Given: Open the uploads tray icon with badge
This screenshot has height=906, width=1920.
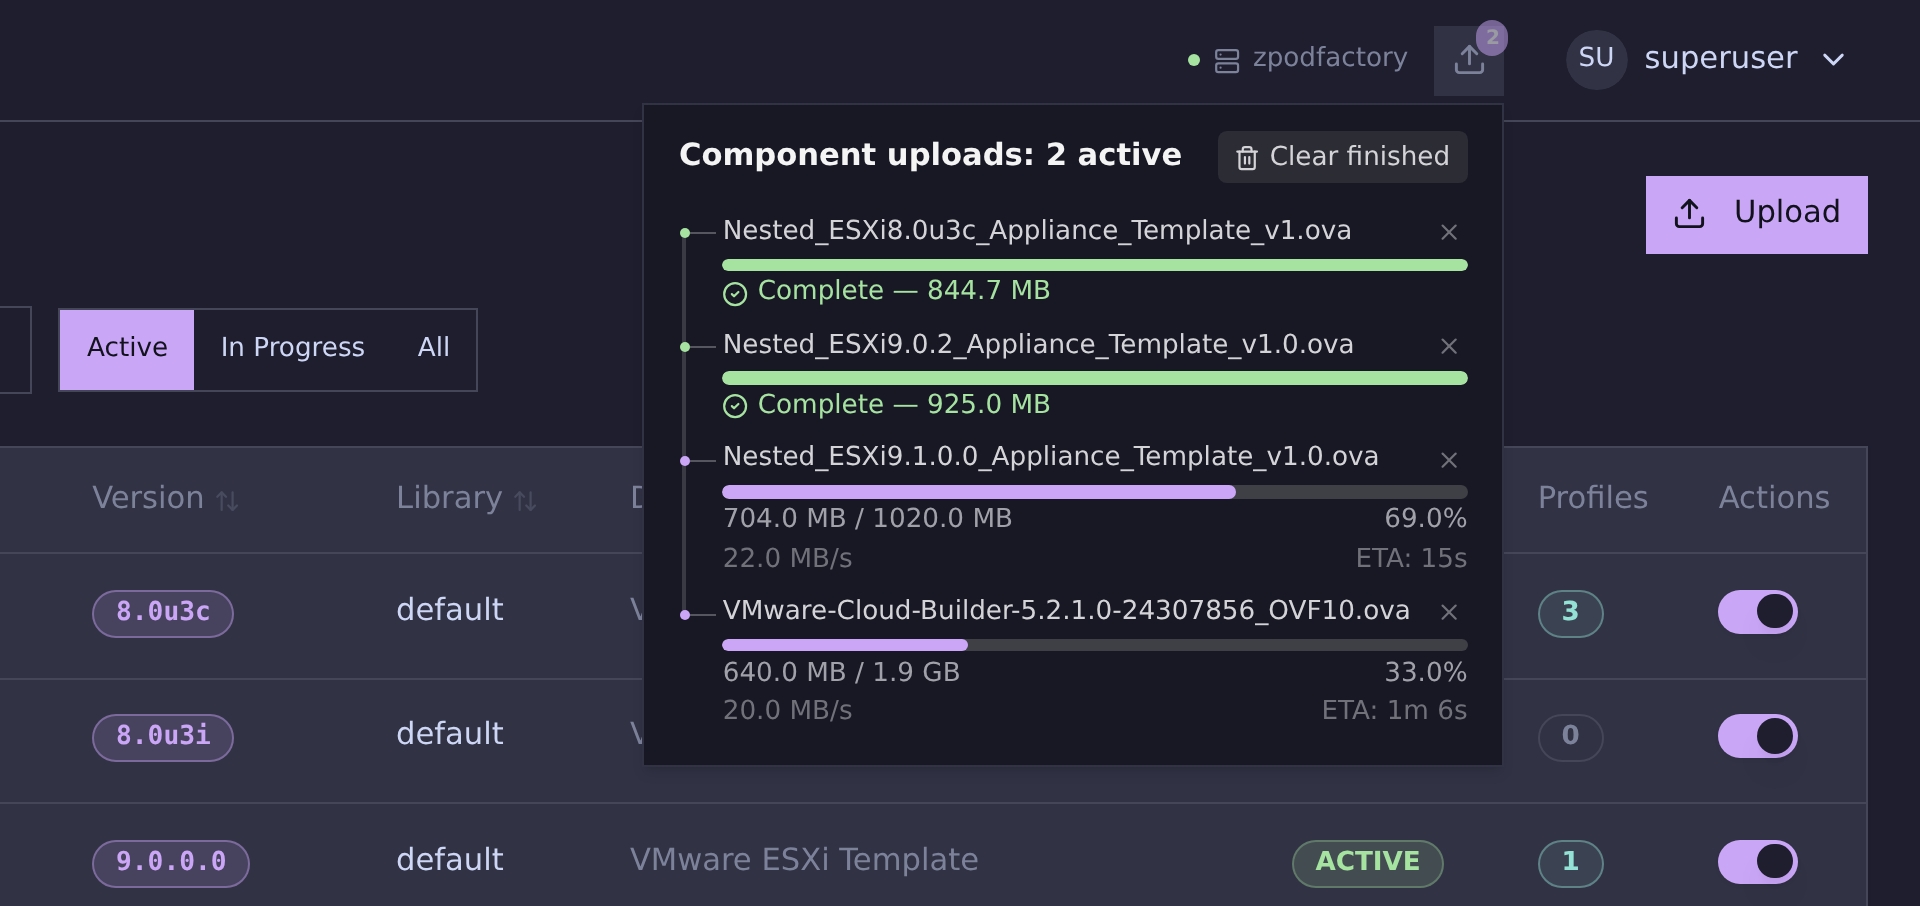Looking at the screenshot, I should (x=1468, y=60).
